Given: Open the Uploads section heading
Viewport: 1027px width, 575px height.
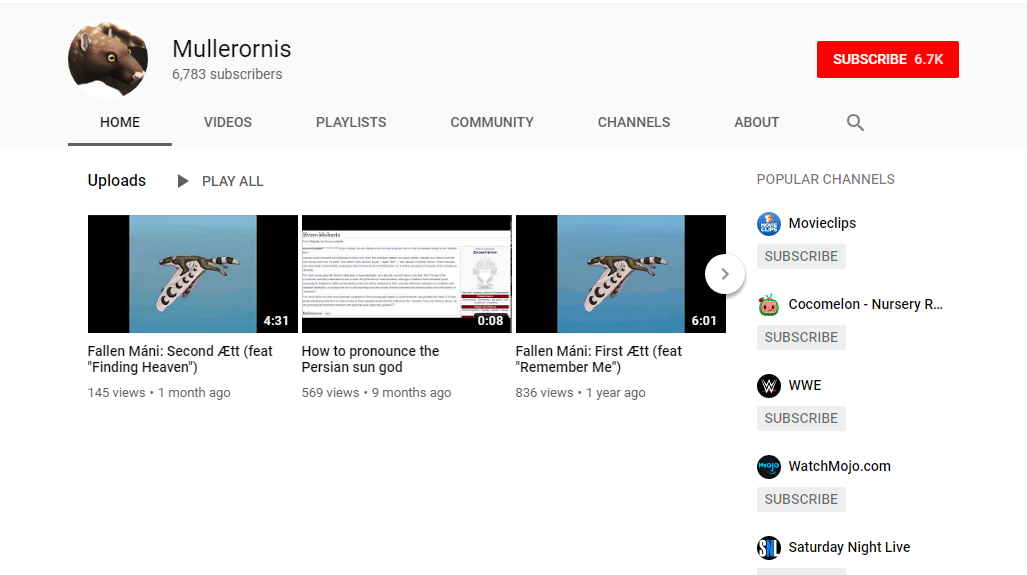Looking at the screenshot, I should click(117, 181).
